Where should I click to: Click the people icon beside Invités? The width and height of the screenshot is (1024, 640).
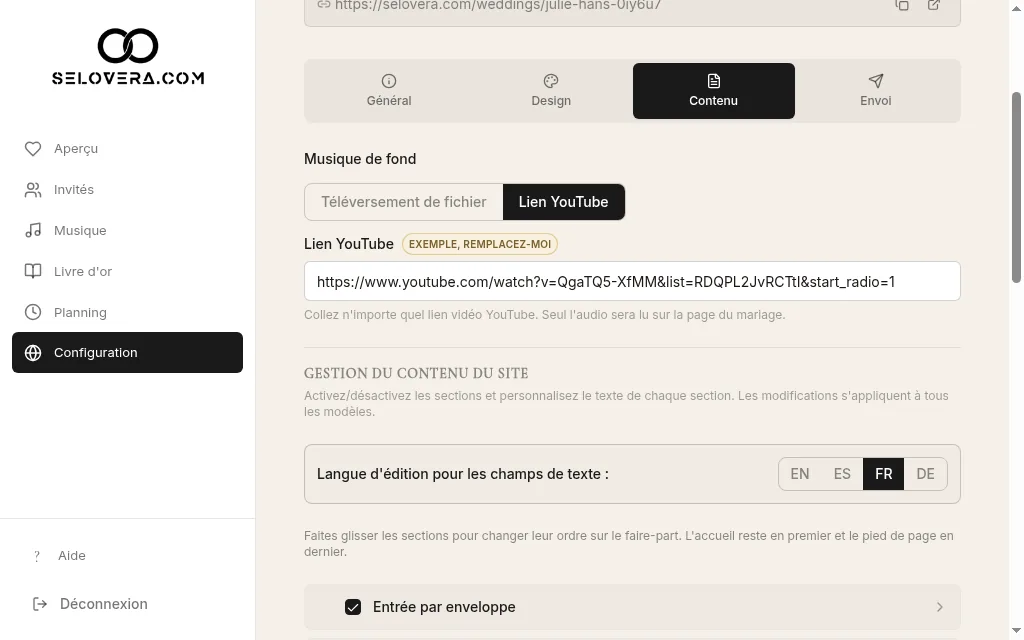(x=33, y=190)
